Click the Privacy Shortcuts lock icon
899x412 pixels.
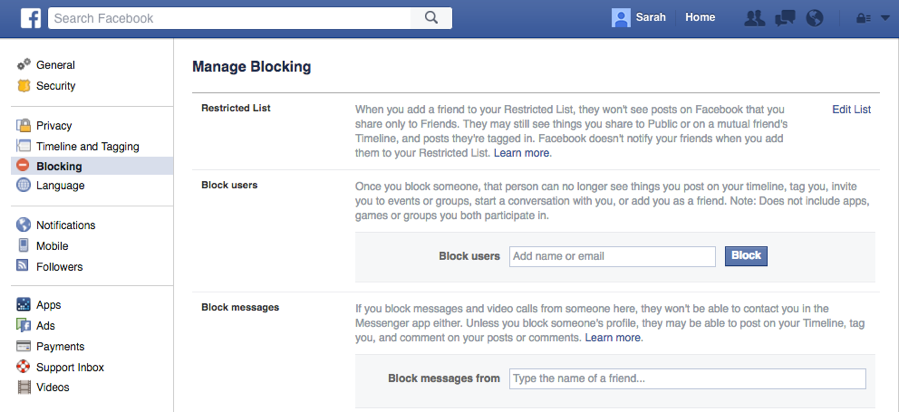[x=862, y=18]
